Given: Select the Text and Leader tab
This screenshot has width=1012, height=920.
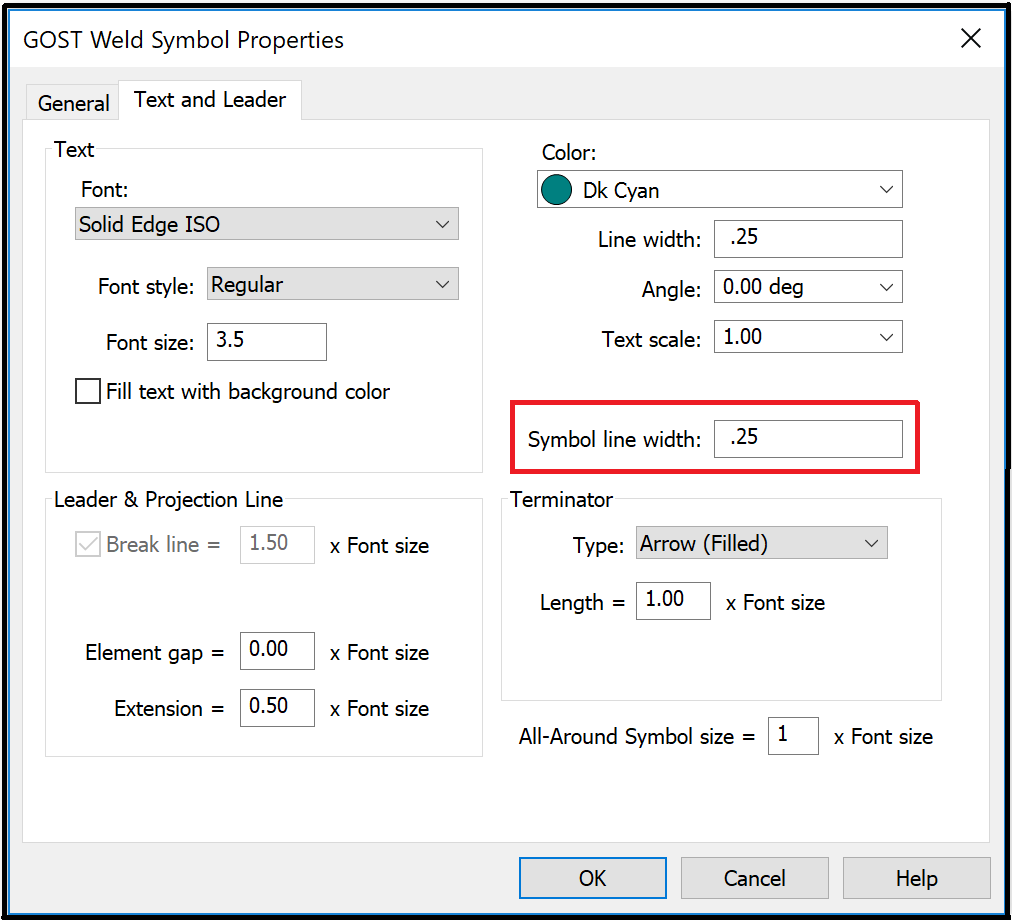Looking at the screenshot, I should click(x=210, y=99).
